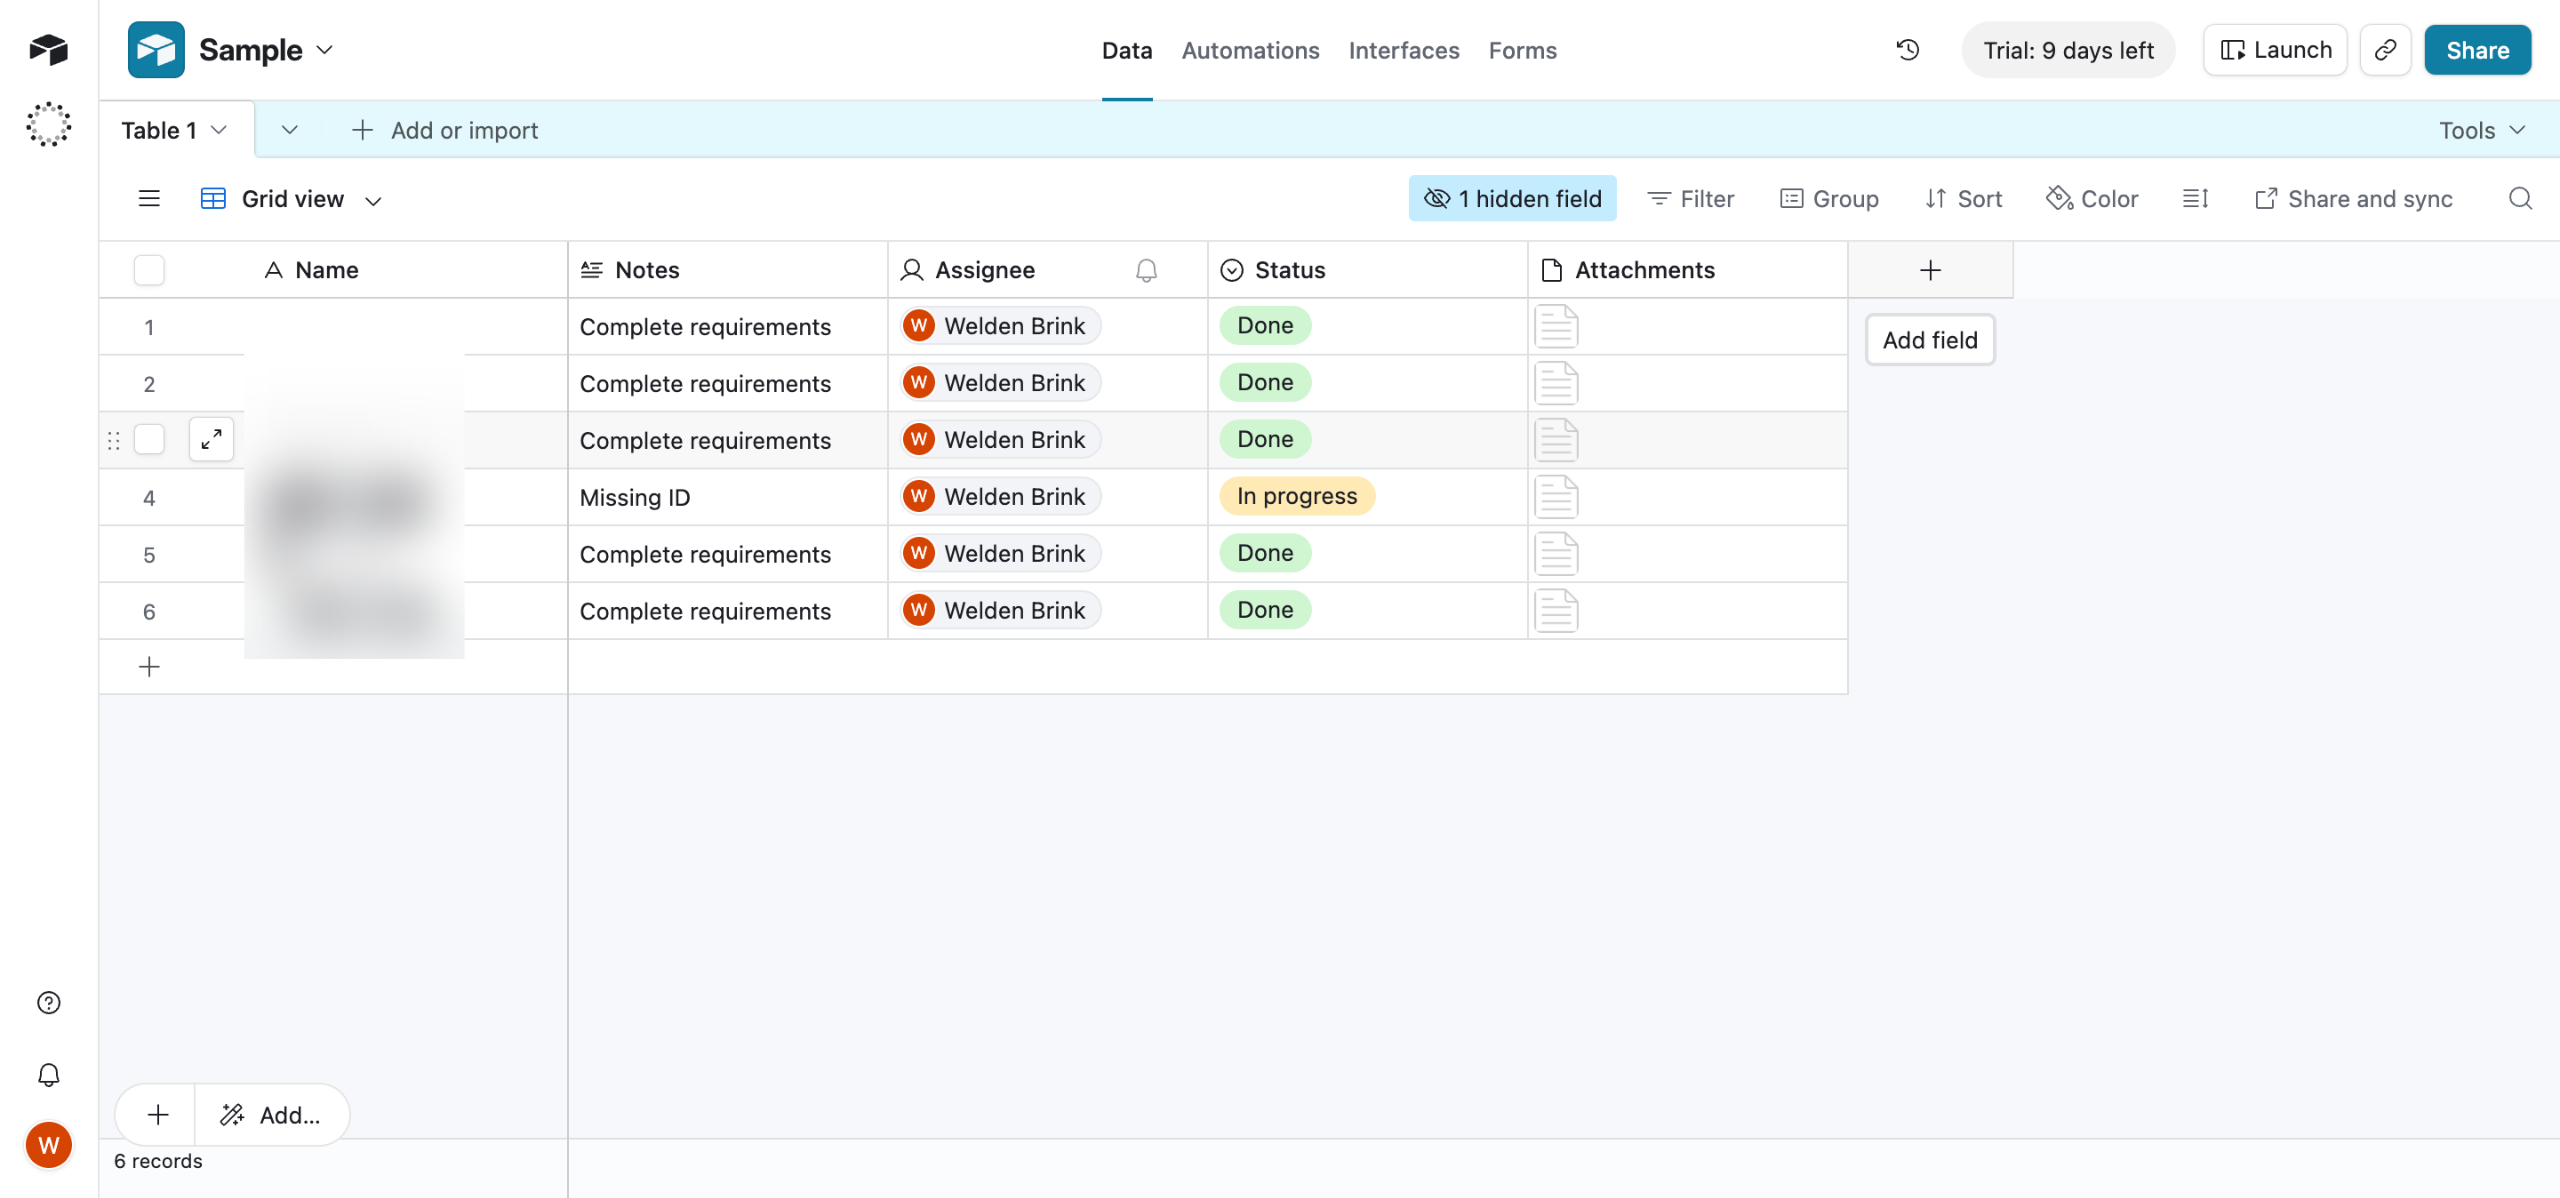
Task: Open search magnifier in view toolbar
Action: pos(2520,199)
